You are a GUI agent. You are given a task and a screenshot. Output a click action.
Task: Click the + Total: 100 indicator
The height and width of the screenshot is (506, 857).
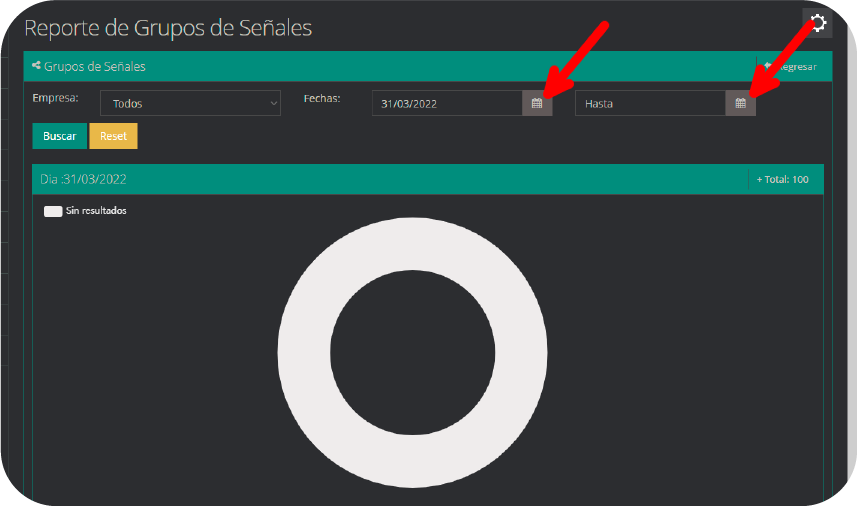point(783,180)
